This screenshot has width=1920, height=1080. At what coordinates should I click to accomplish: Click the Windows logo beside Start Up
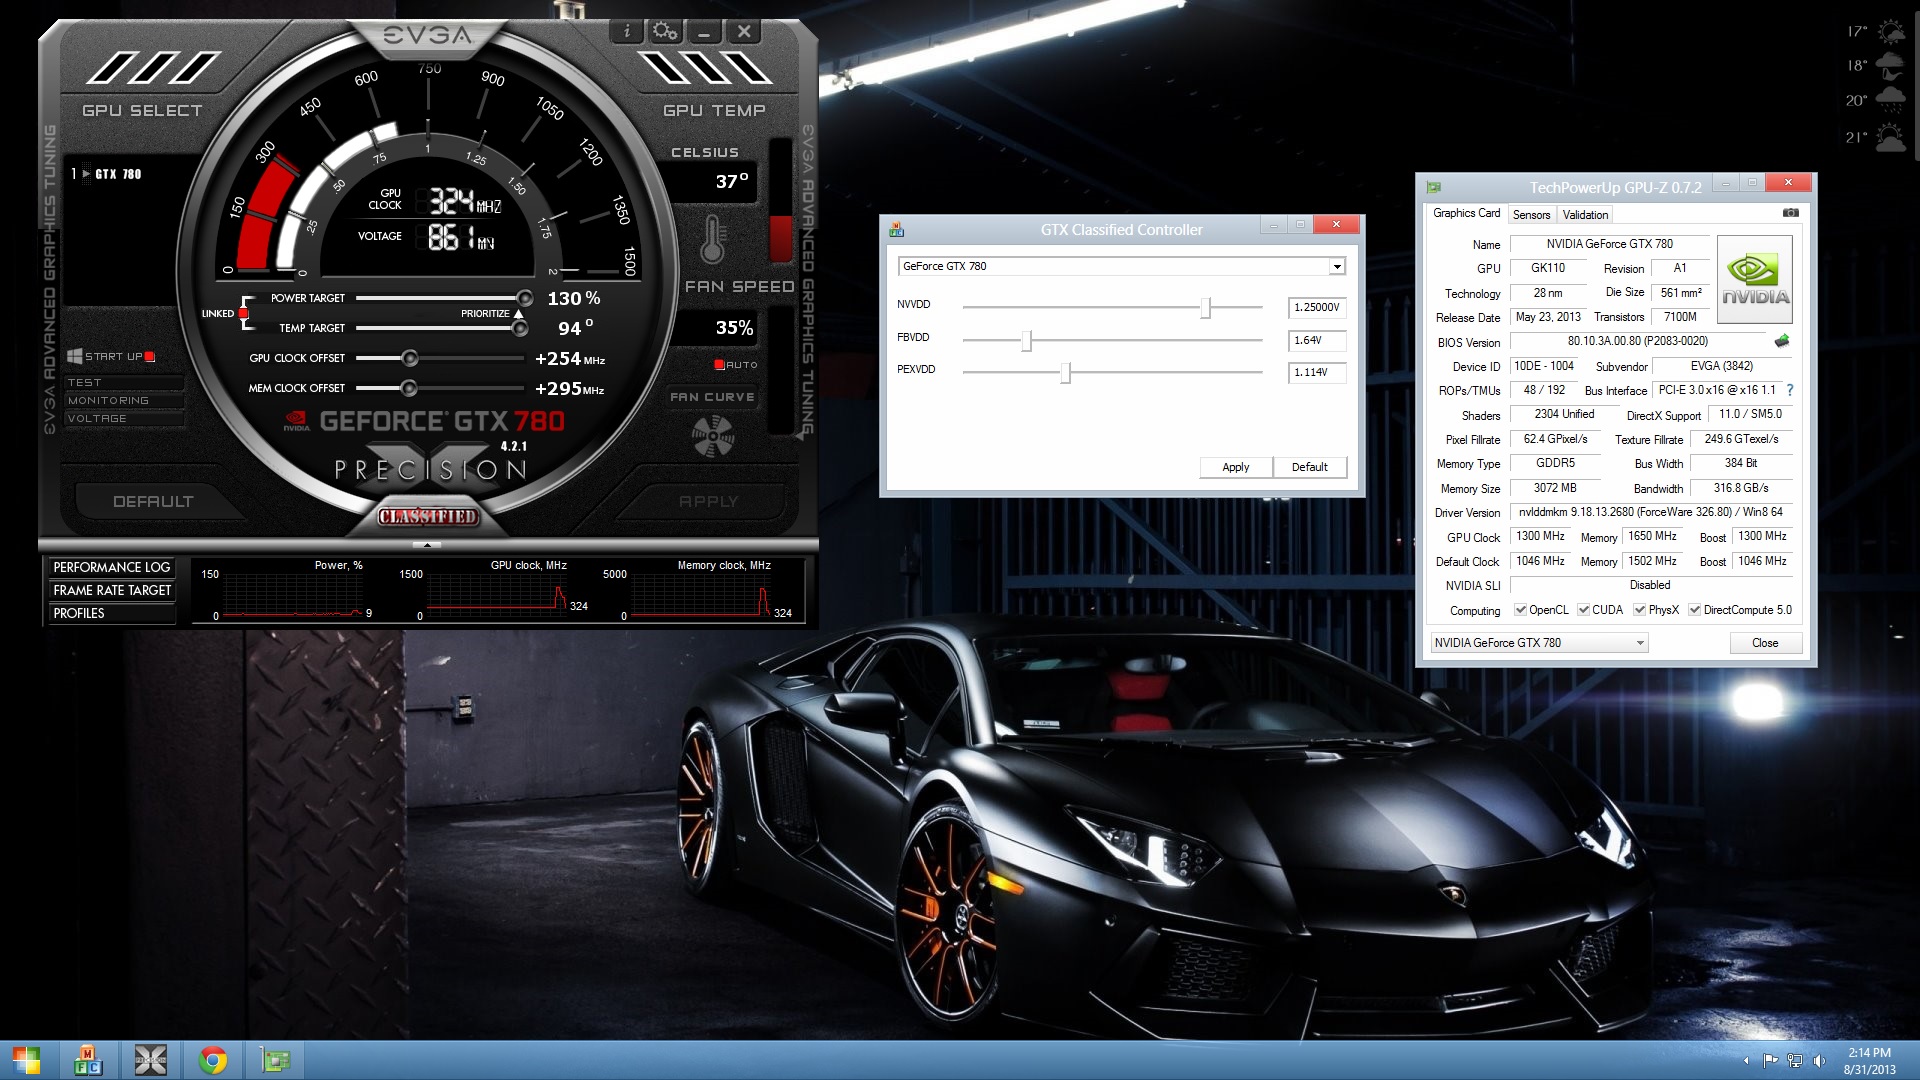click(x=74, y=356)
